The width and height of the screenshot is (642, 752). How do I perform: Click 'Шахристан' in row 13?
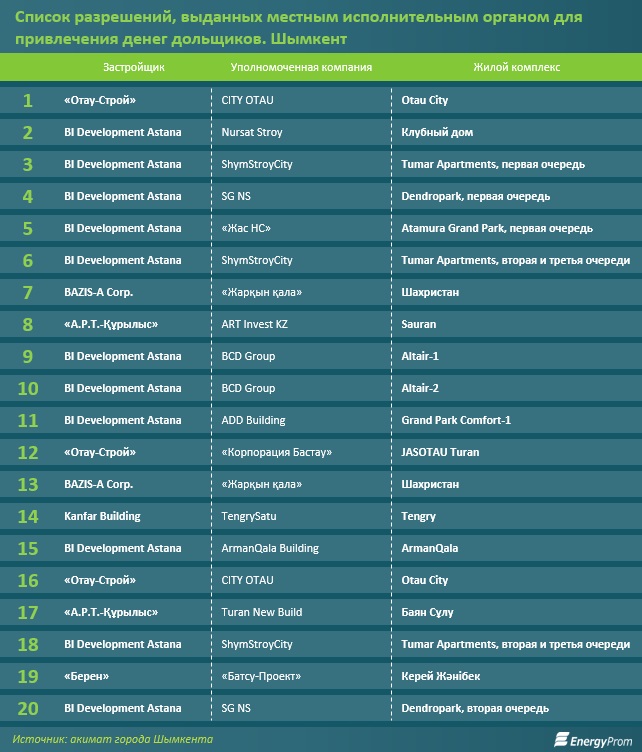[x=430, y=484]
